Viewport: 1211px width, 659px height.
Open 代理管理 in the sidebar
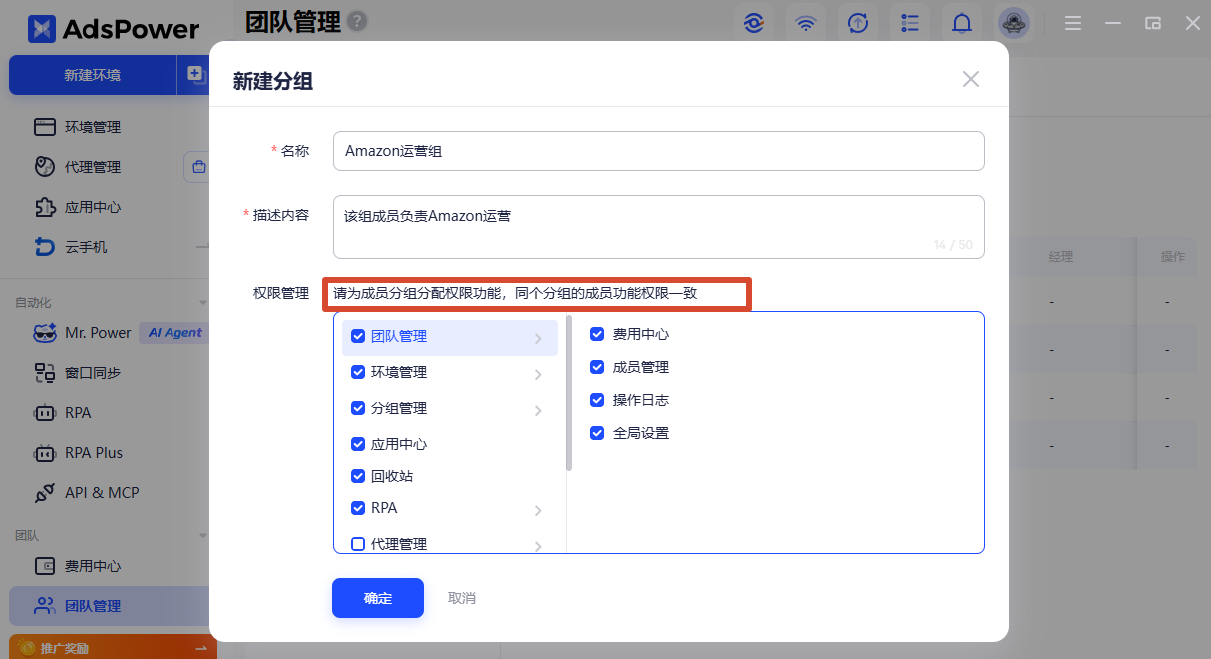(x=93, y=167)
